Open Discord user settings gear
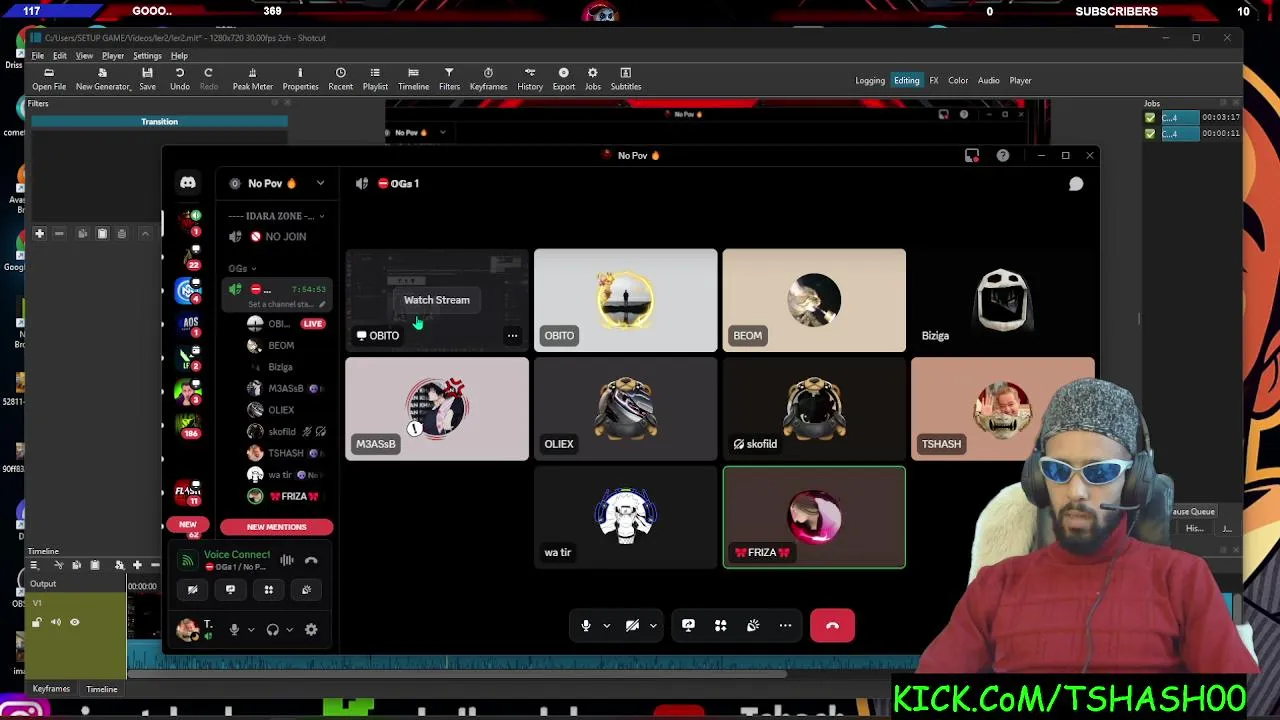 coord(311,629)
